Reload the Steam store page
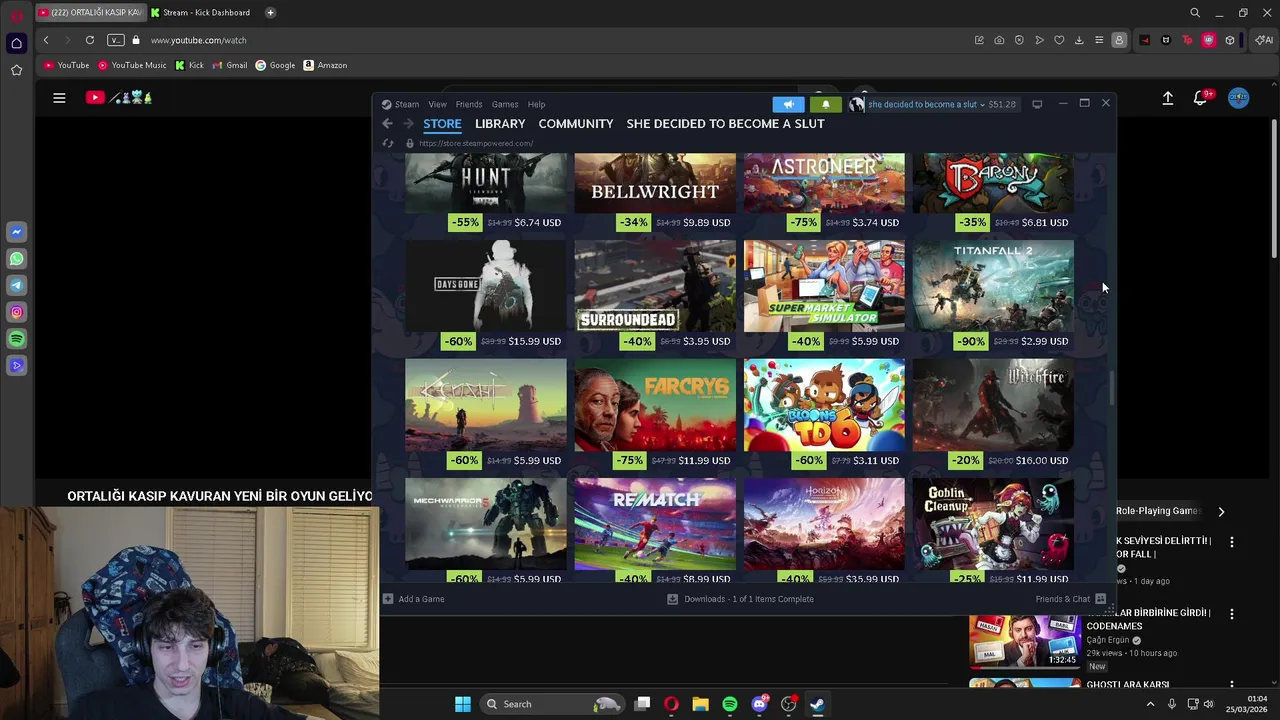 (x=388, y=143)
